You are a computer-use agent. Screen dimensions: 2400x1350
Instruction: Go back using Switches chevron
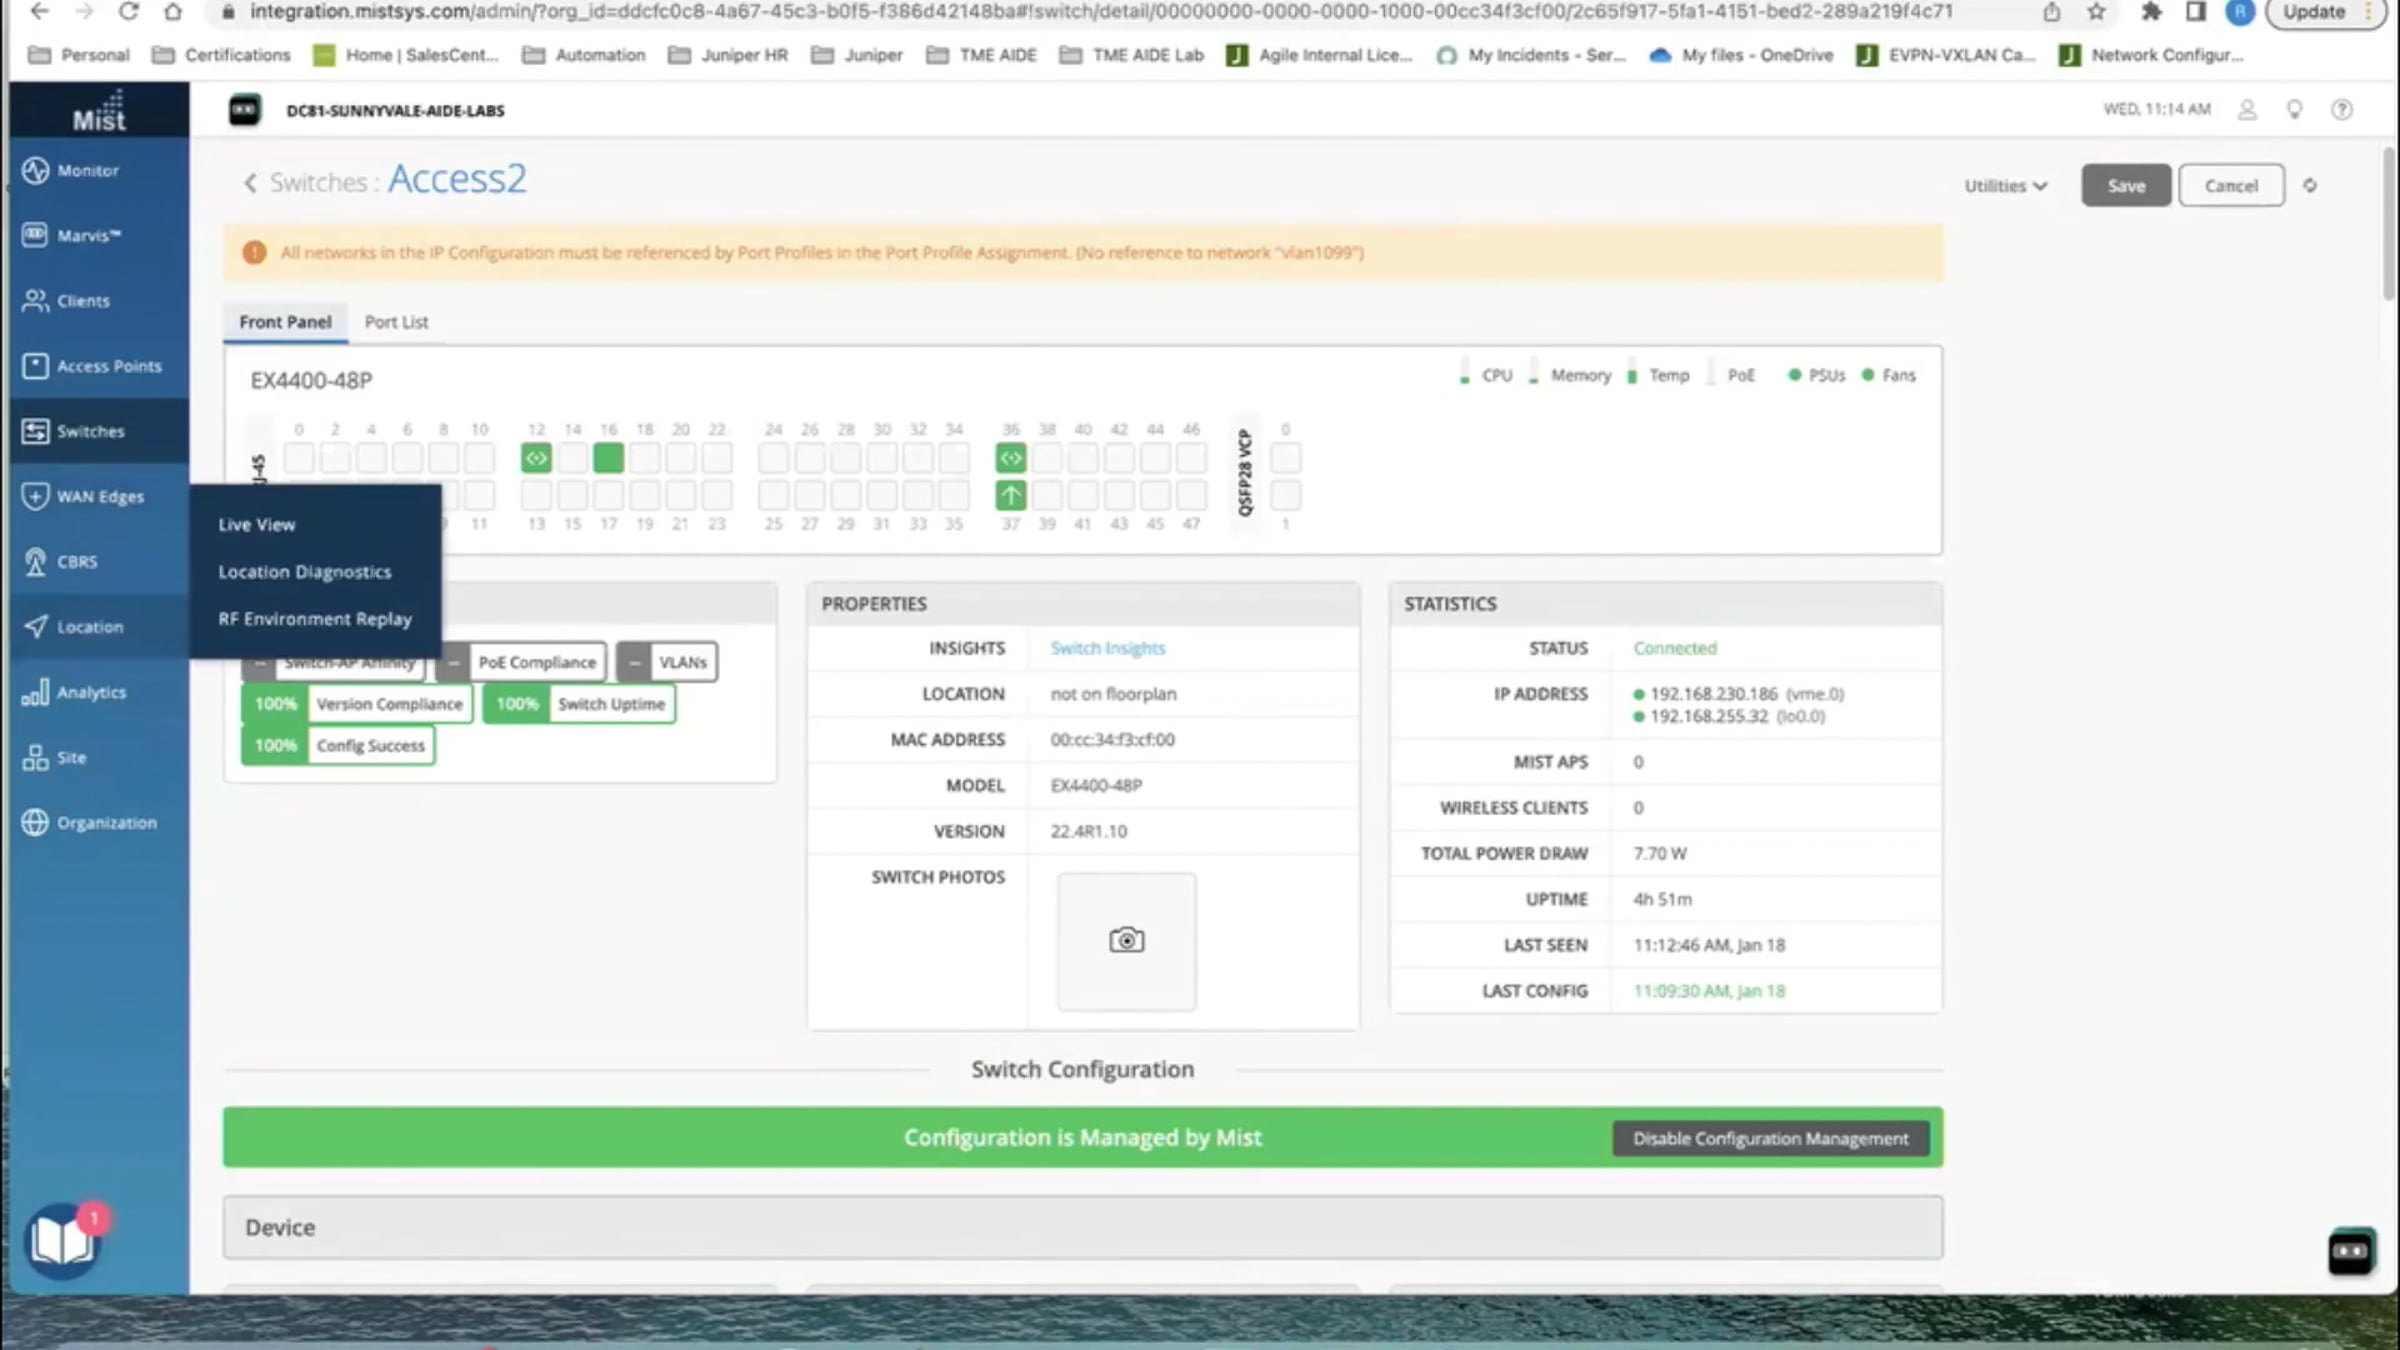250,183
